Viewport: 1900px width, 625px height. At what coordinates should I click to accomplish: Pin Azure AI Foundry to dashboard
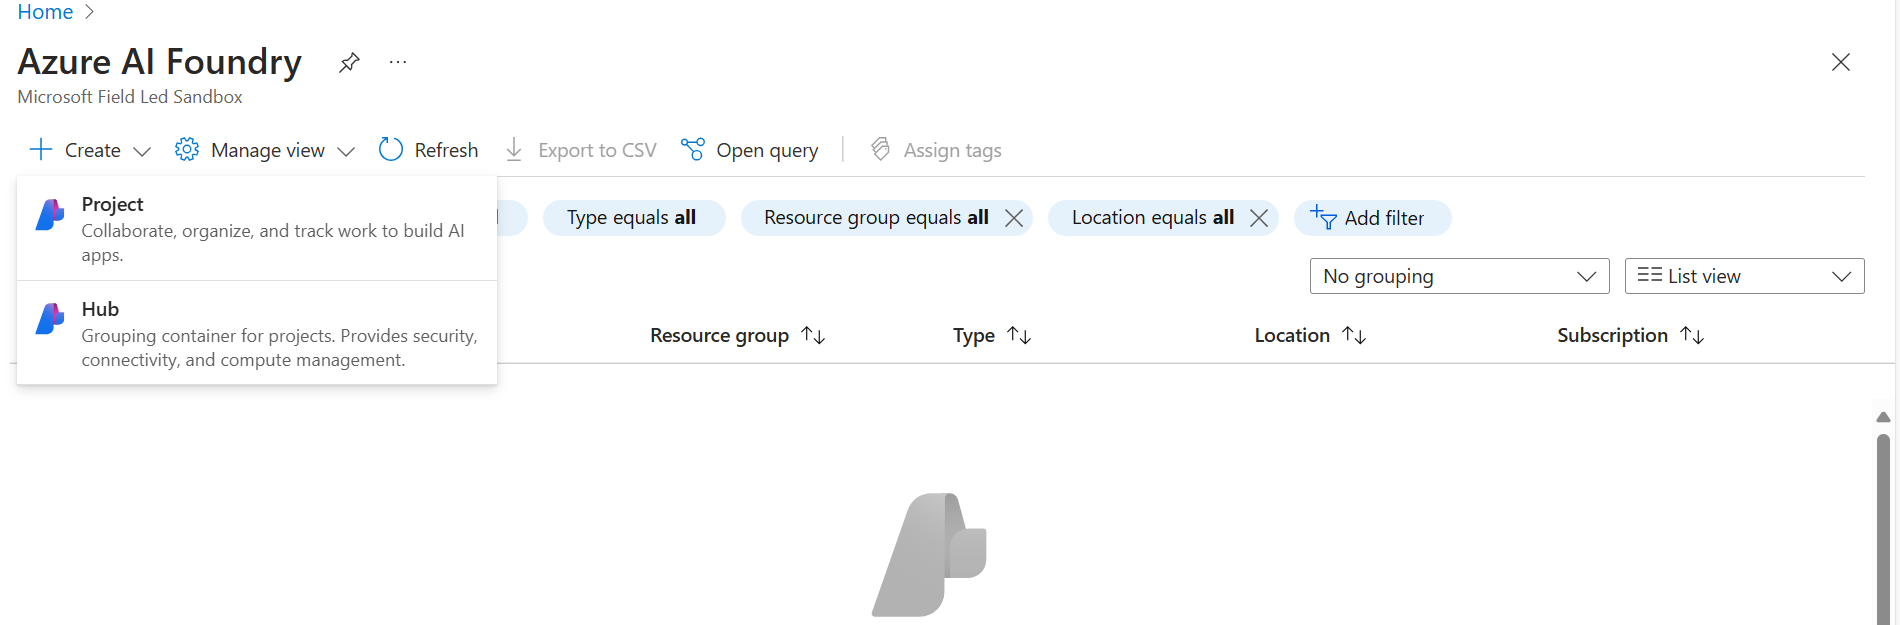pos(349,62)
